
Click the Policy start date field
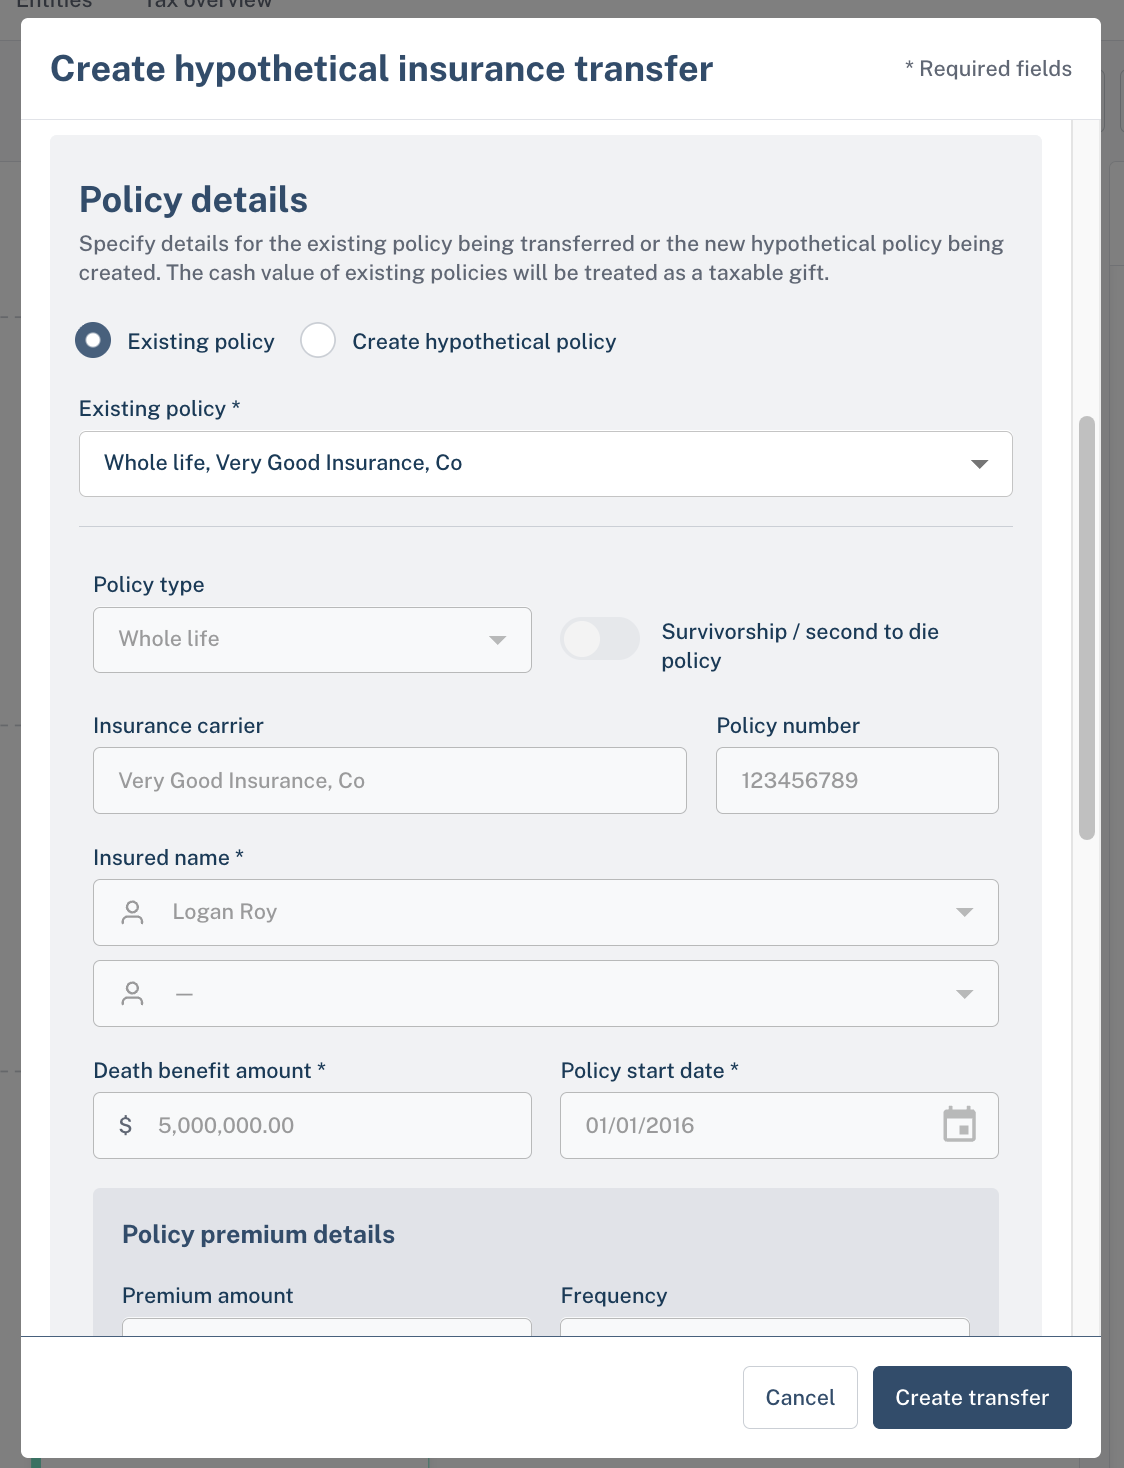[x=779, y=1125]
